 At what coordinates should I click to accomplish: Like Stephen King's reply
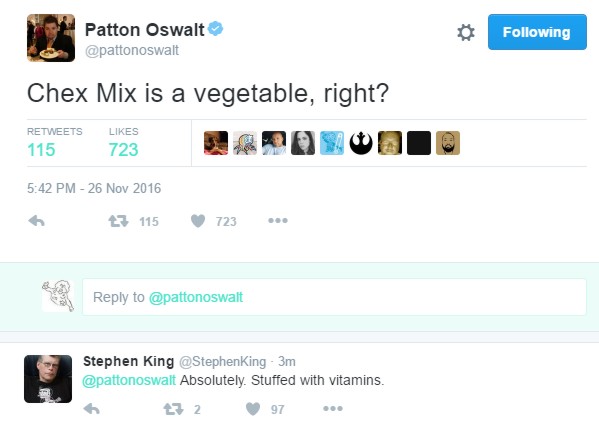point(253,409)
